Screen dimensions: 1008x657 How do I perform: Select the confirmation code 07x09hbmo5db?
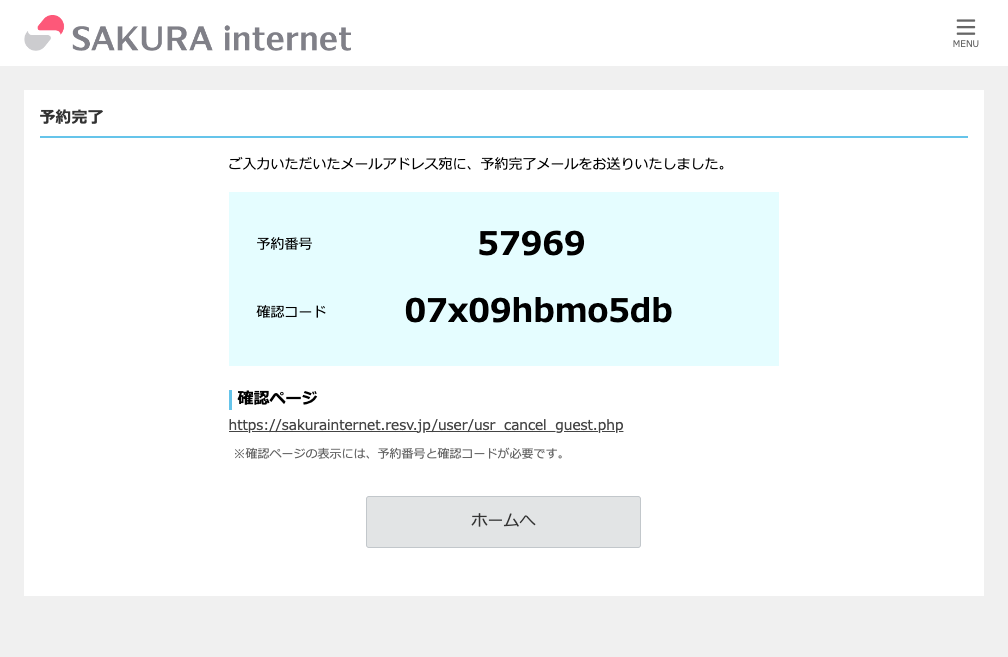pyautogui.click(x=538, y=311)
